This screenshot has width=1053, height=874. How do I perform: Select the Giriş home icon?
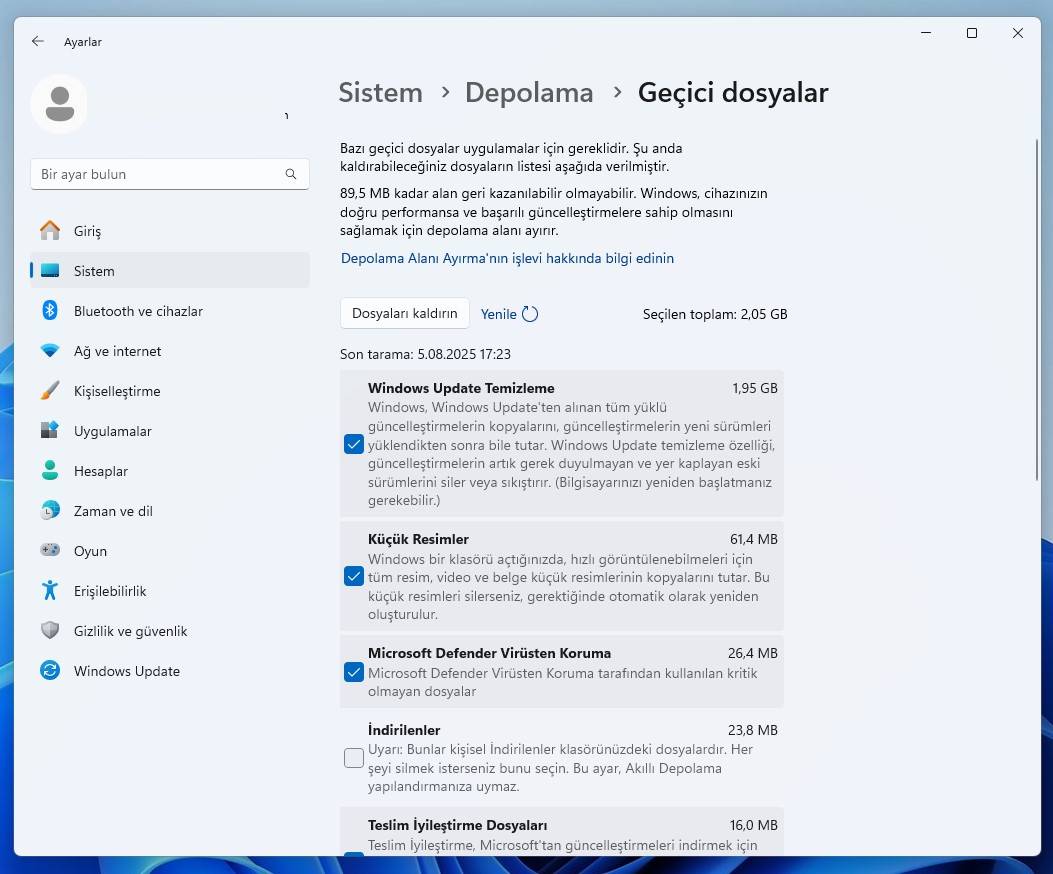click(x=50, y=231)
